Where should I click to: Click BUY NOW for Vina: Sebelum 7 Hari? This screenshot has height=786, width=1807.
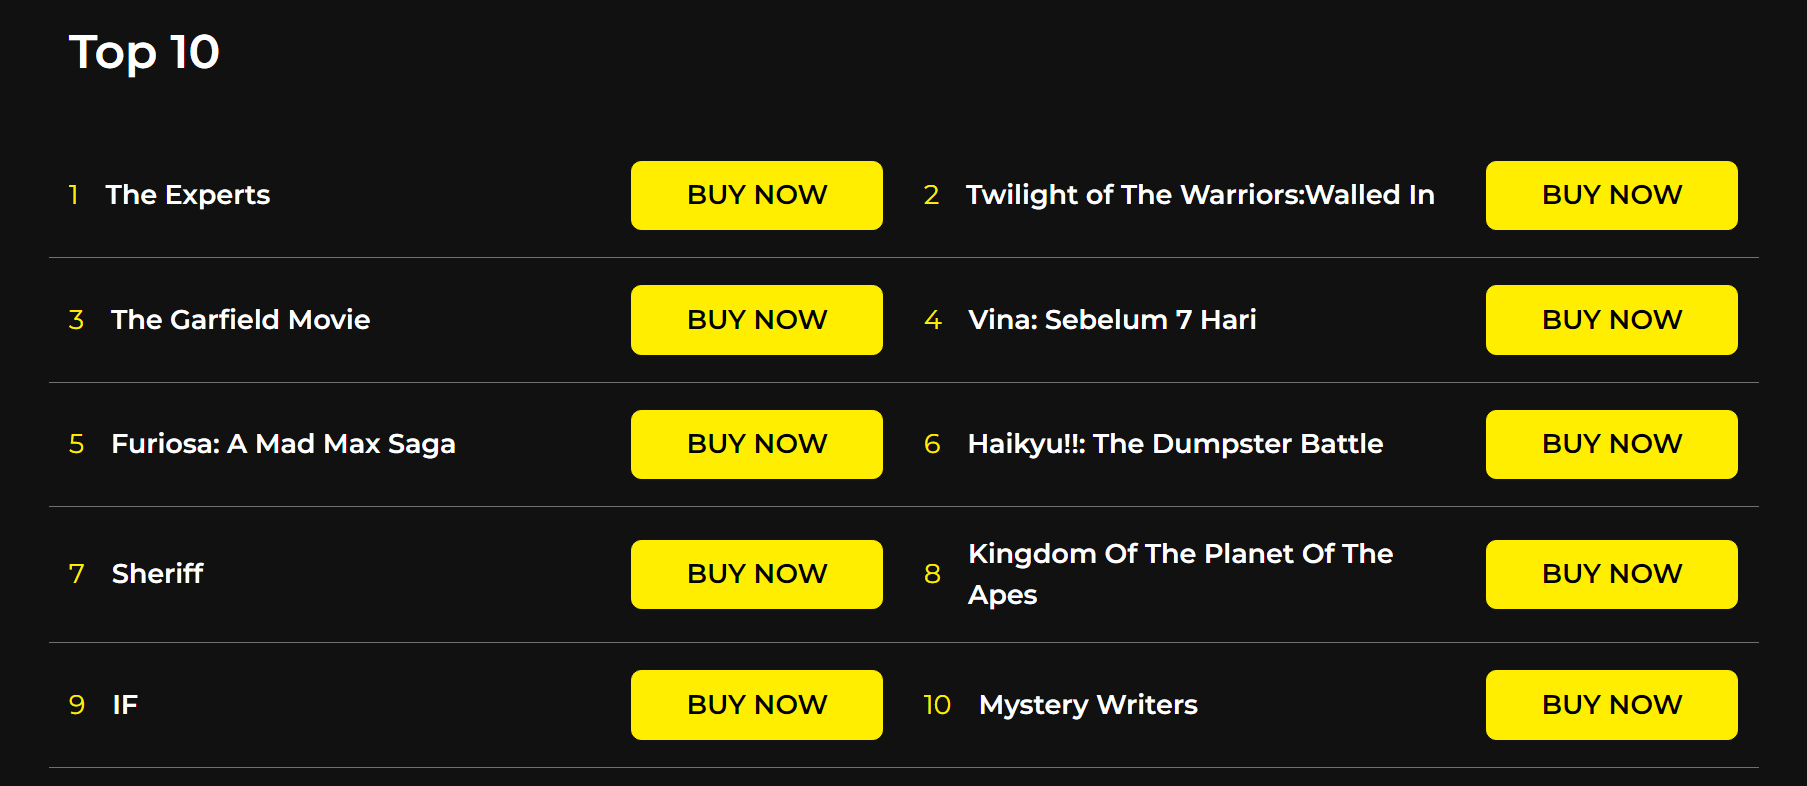(x=1611, y=320)
